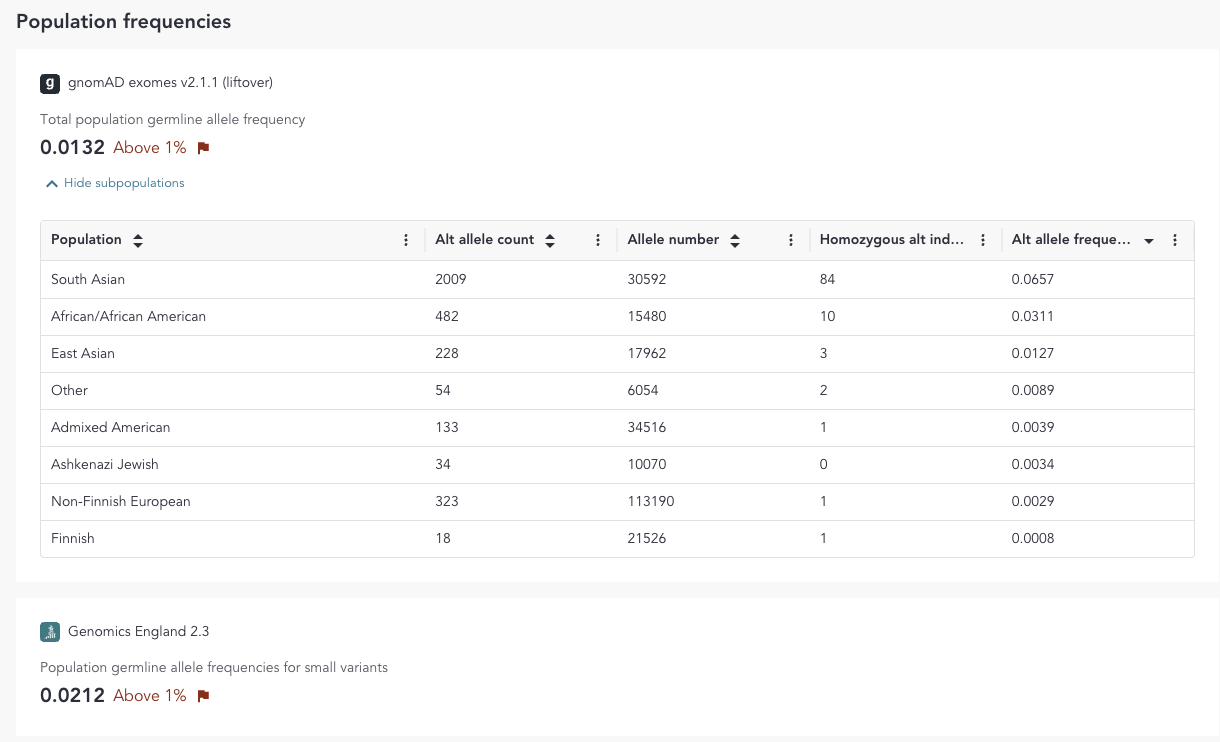Click the gnomAD logo icon
The height and width of the screenshot is (742, 1220).
click(x=50, y=83)
